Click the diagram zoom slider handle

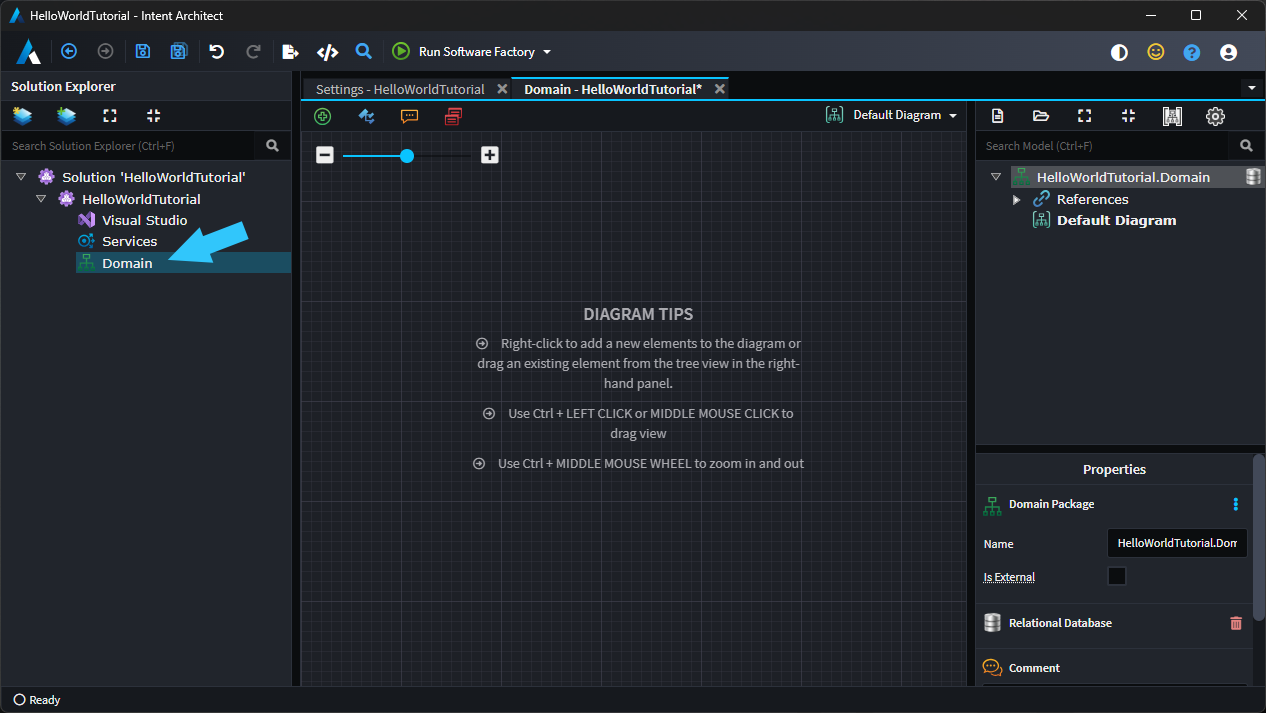click(x=407, y=155)
